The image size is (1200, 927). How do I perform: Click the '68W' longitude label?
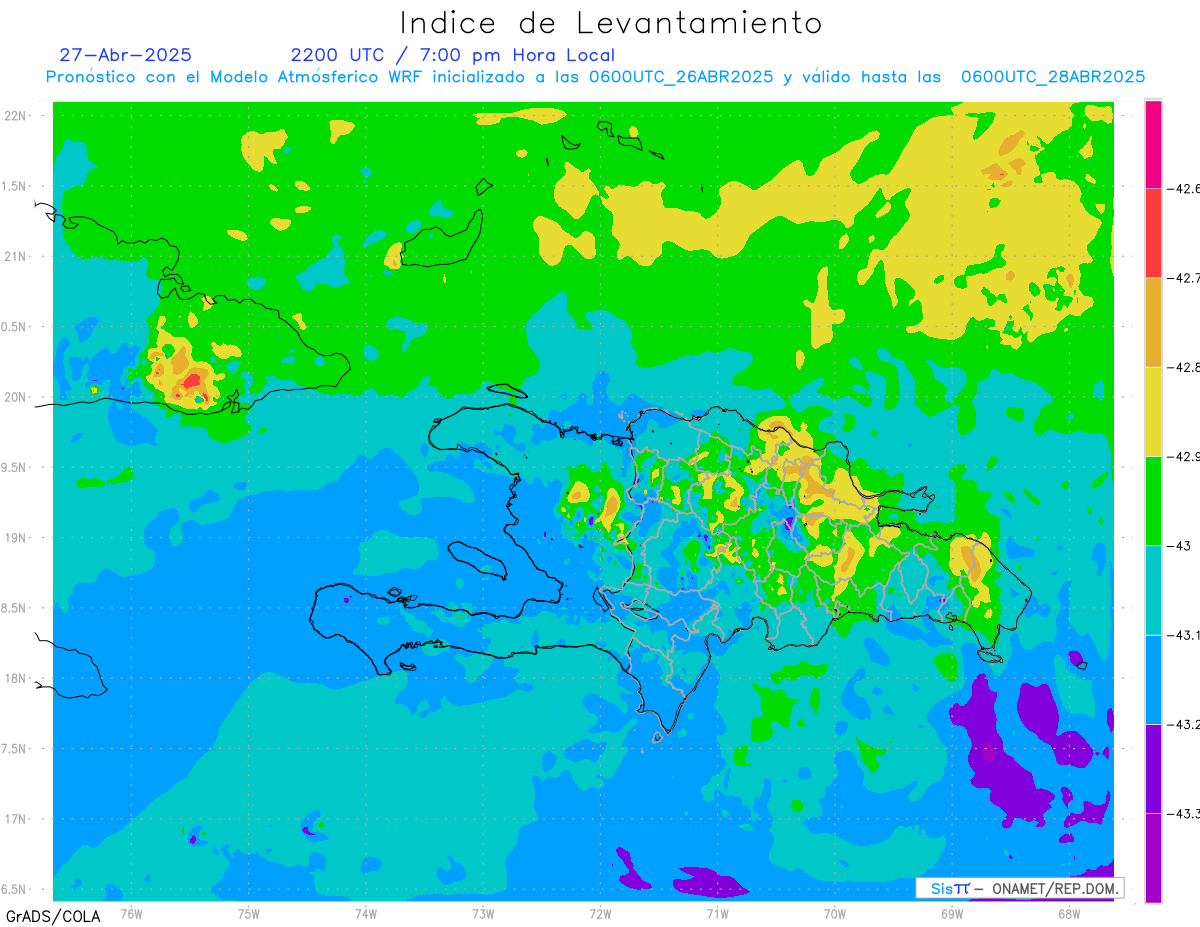pos(1069,913)
